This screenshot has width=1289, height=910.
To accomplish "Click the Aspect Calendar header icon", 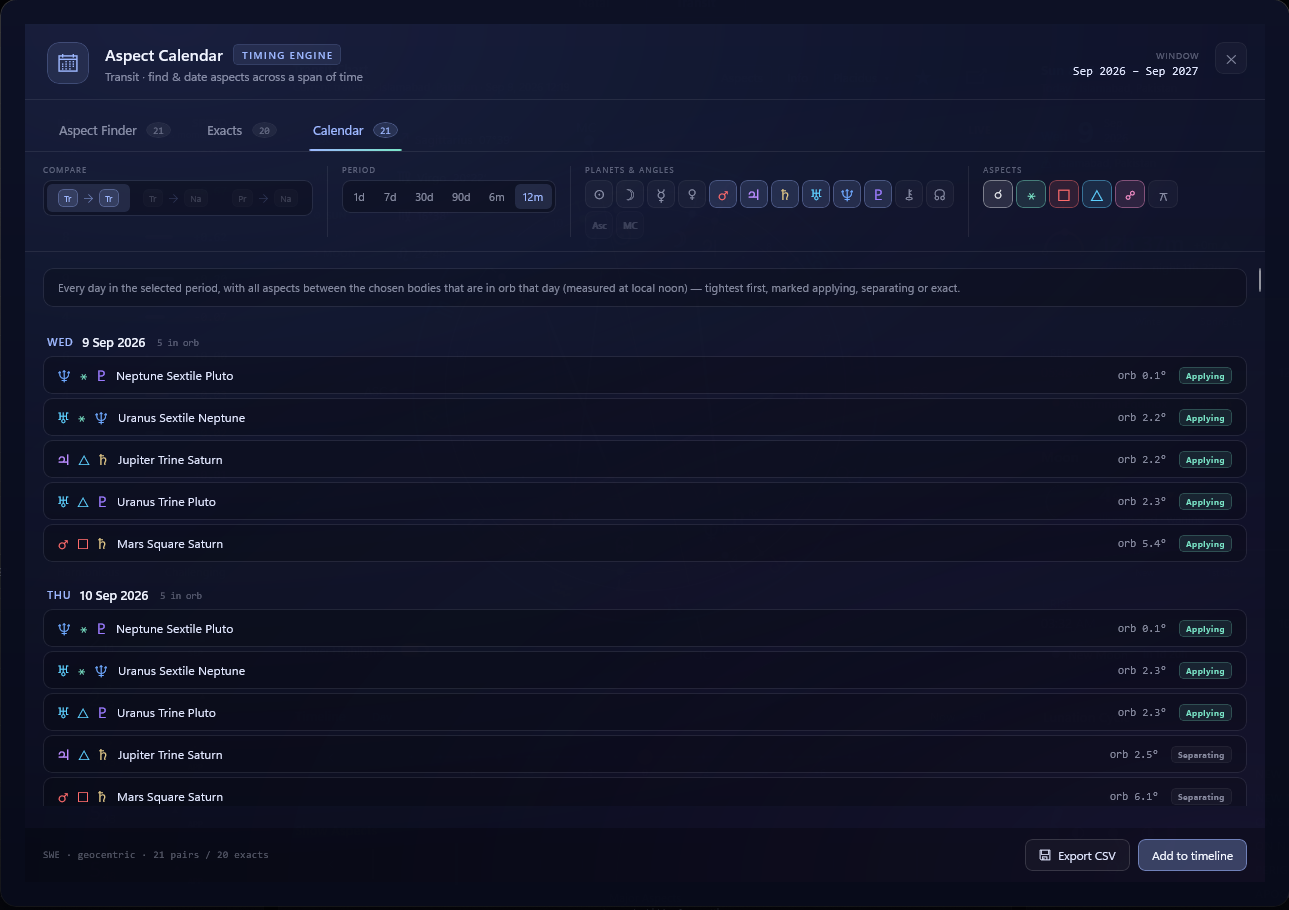I will 68,63.
